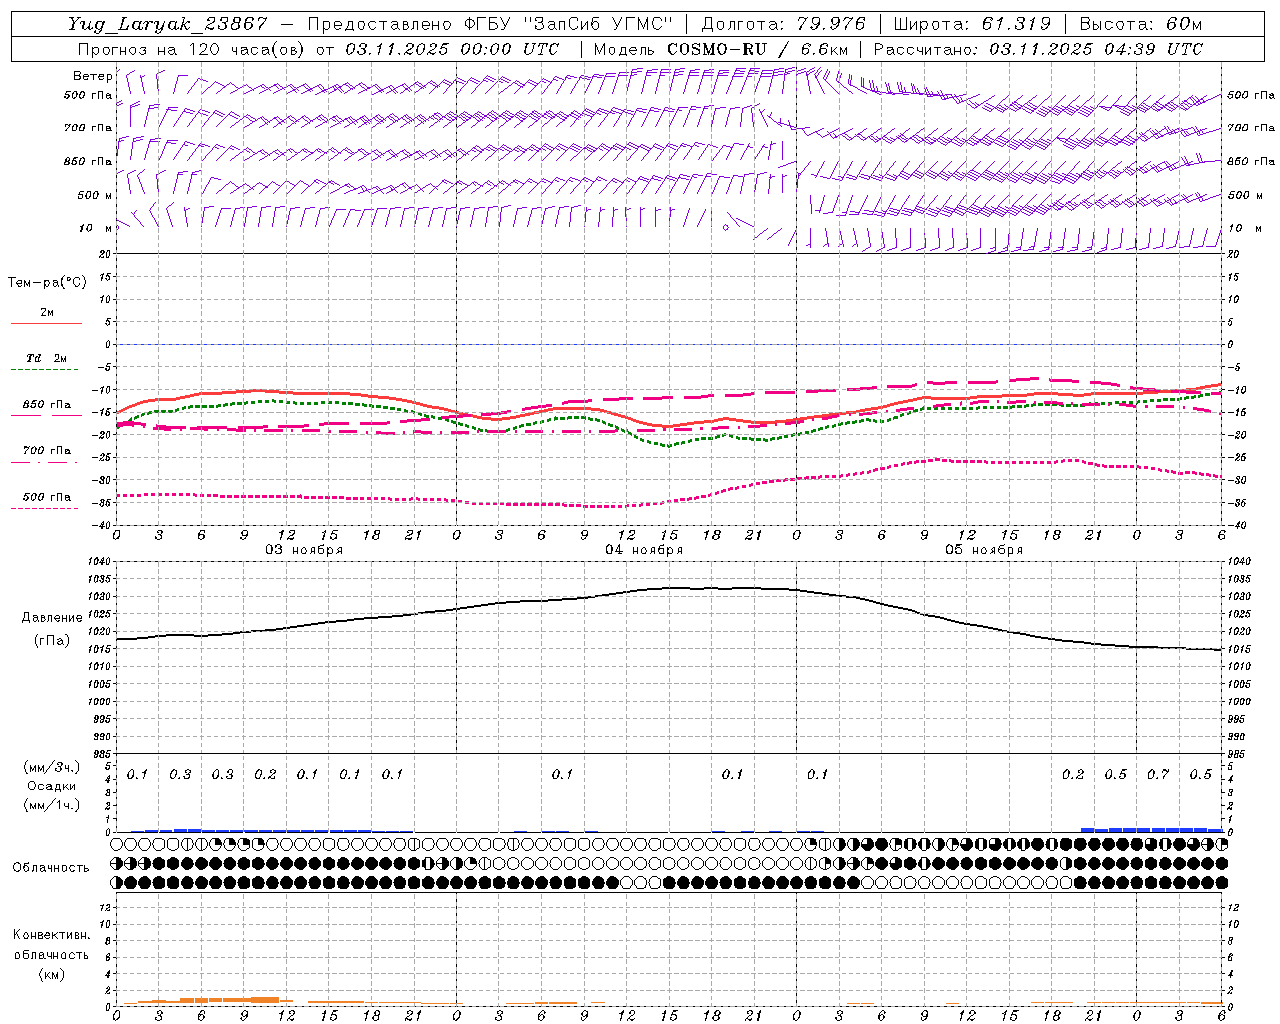Click the Конвективн. convective cloud label
Image resolution: width=1280 pixels, height=1024 pixels.
point(51,936)
